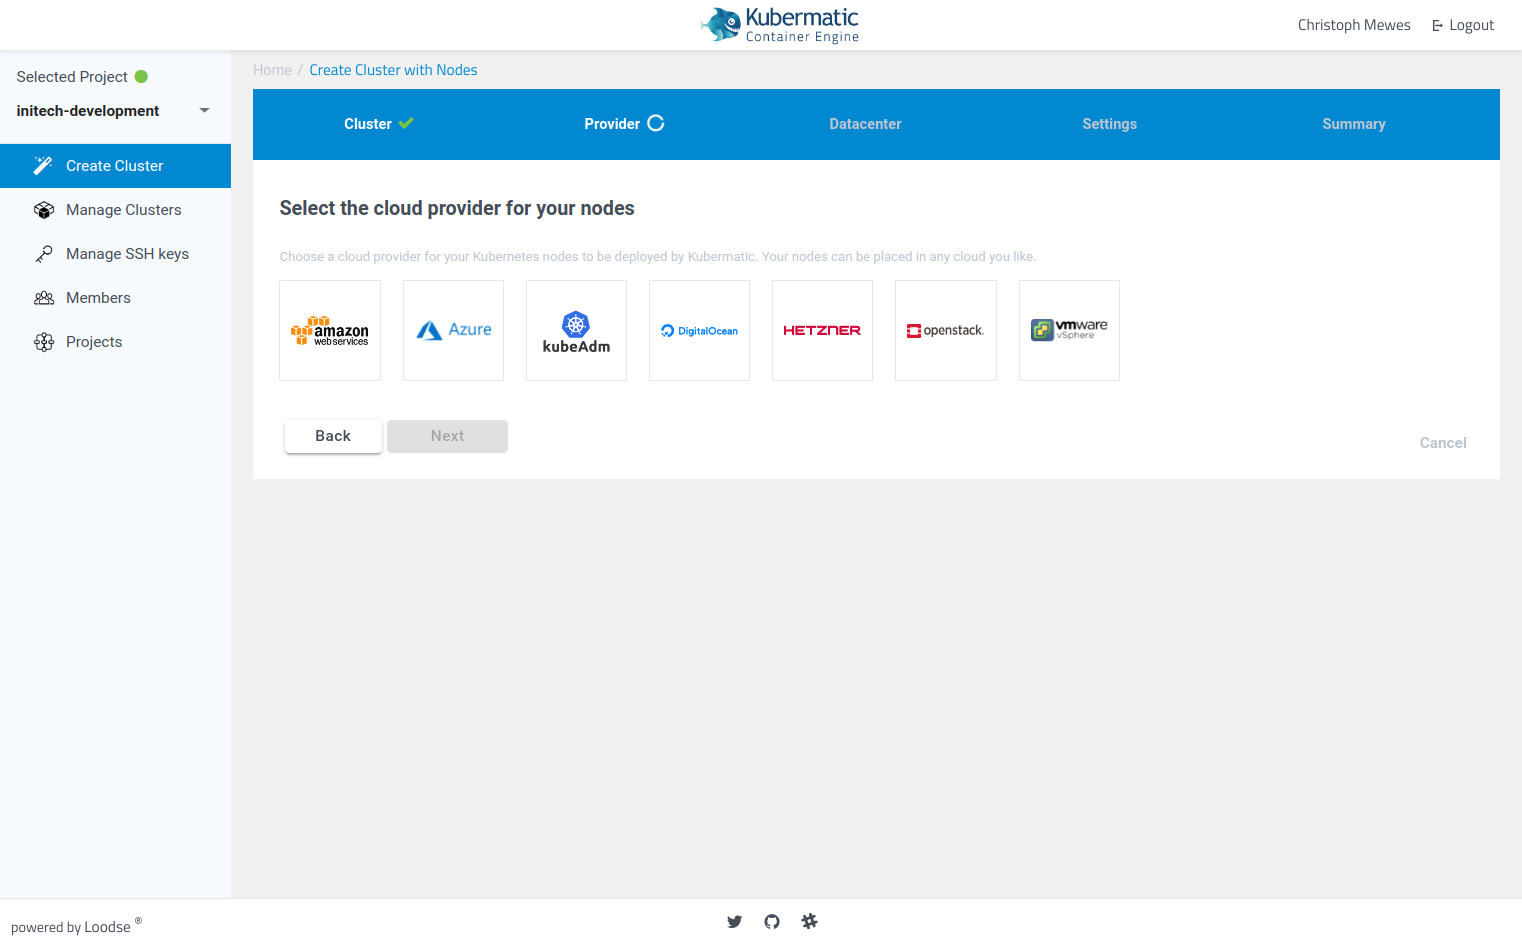Click the Projects icon in sidebar
Screen dimensions: 1522x943
(x=44, y=342)
